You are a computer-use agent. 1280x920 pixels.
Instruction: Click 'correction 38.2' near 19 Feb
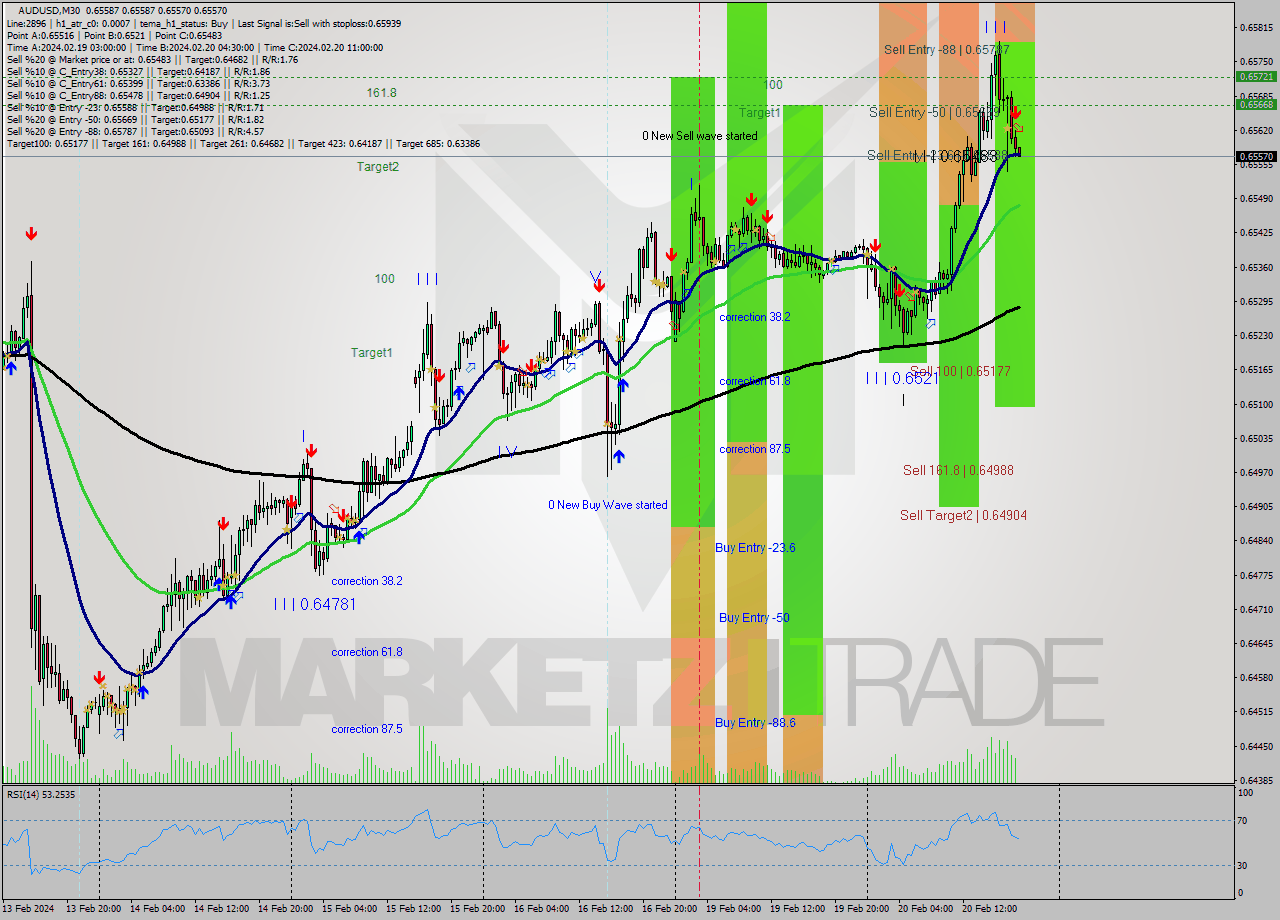(x=755, y=317)
